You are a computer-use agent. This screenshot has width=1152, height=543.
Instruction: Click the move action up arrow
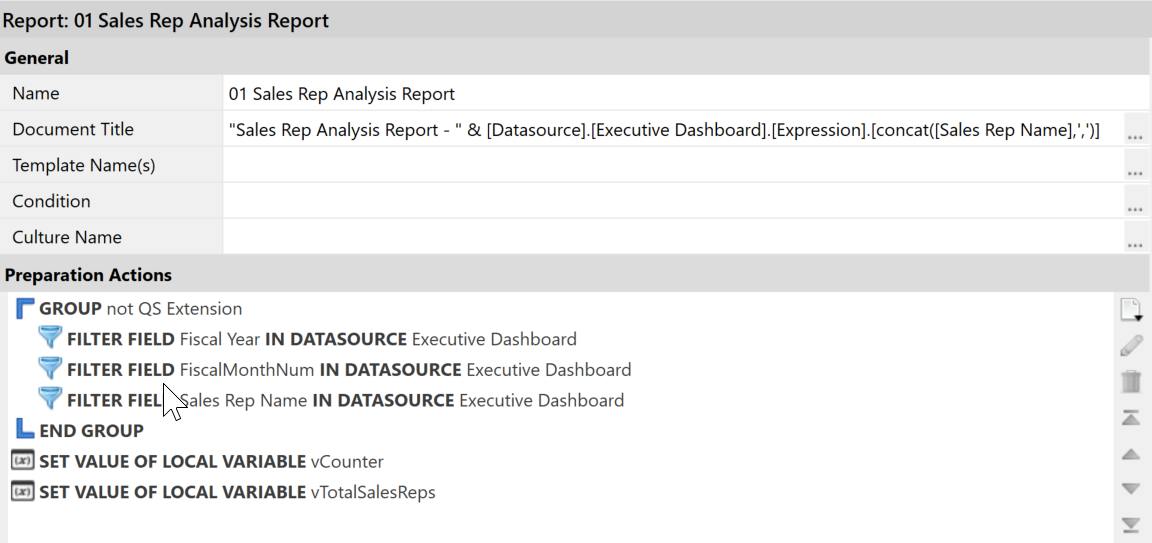click(1131, 454)
